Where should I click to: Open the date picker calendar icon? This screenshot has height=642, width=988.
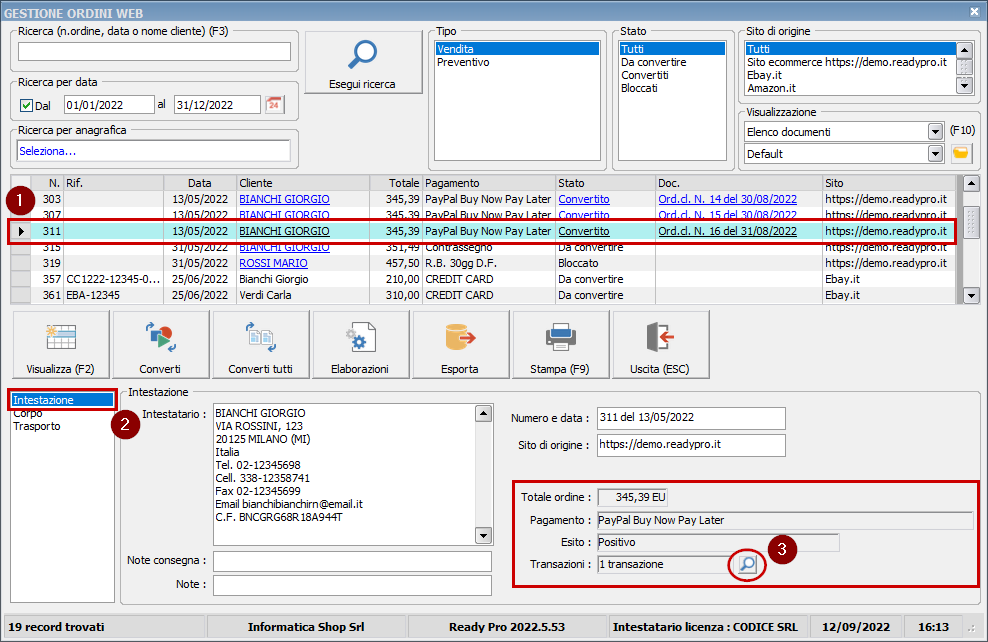(x=274, y=105)
